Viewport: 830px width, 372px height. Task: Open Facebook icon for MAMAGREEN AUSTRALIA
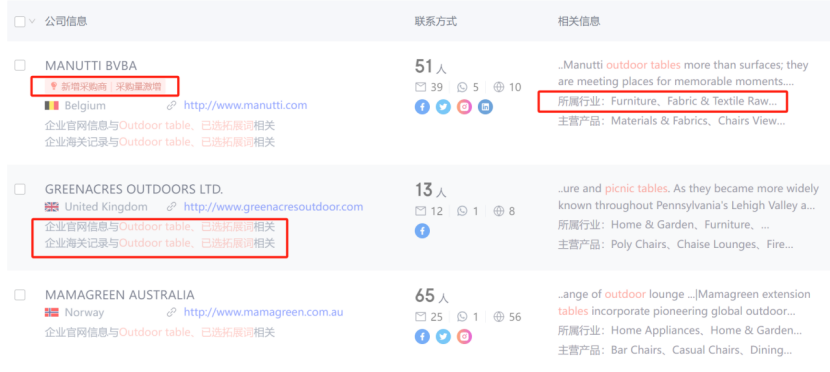coord(422,336)
